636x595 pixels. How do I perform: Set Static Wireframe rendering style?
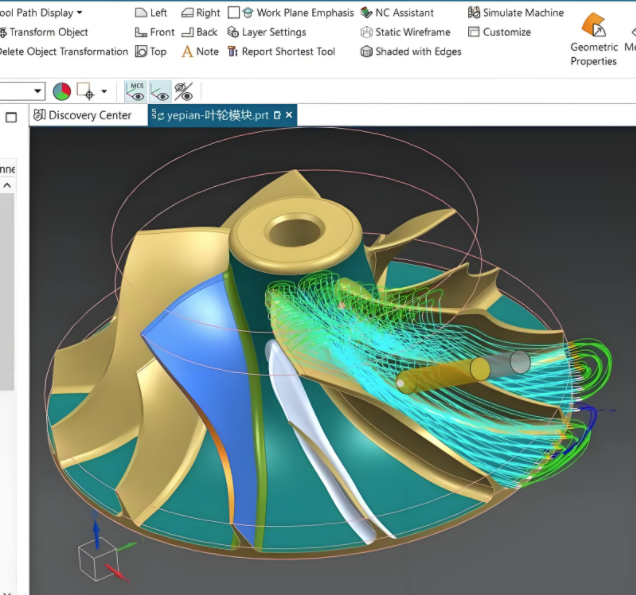(x=405, y=32)
